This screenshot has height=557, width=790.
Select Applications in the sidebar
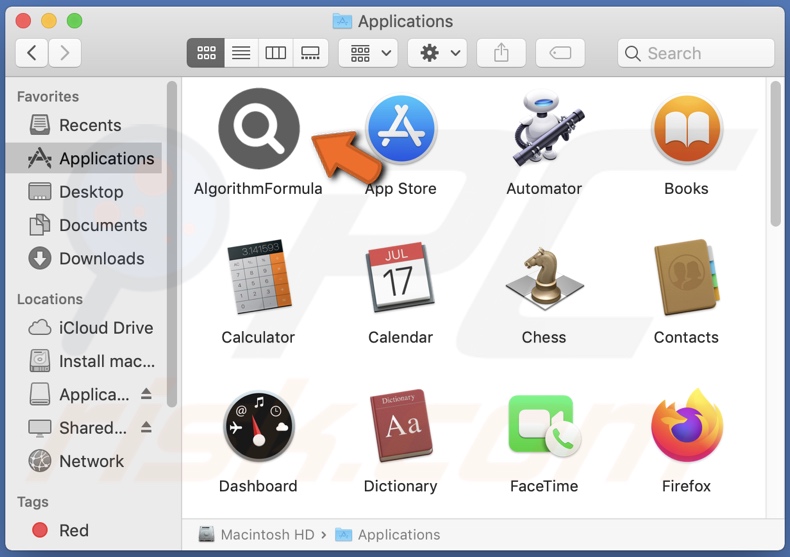tap(84, 158)
